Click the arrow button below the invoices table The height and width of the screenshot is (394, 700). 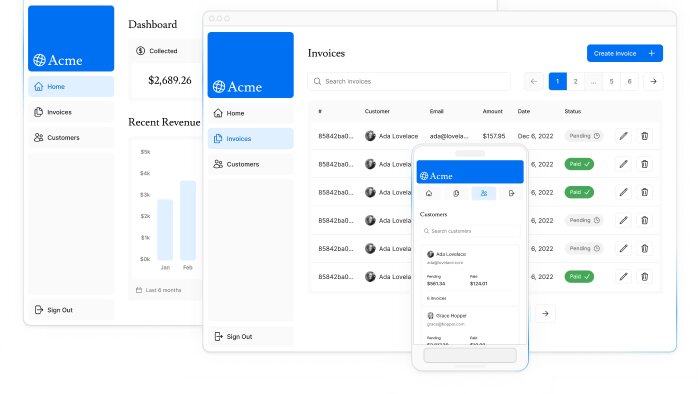pos(545,314)
